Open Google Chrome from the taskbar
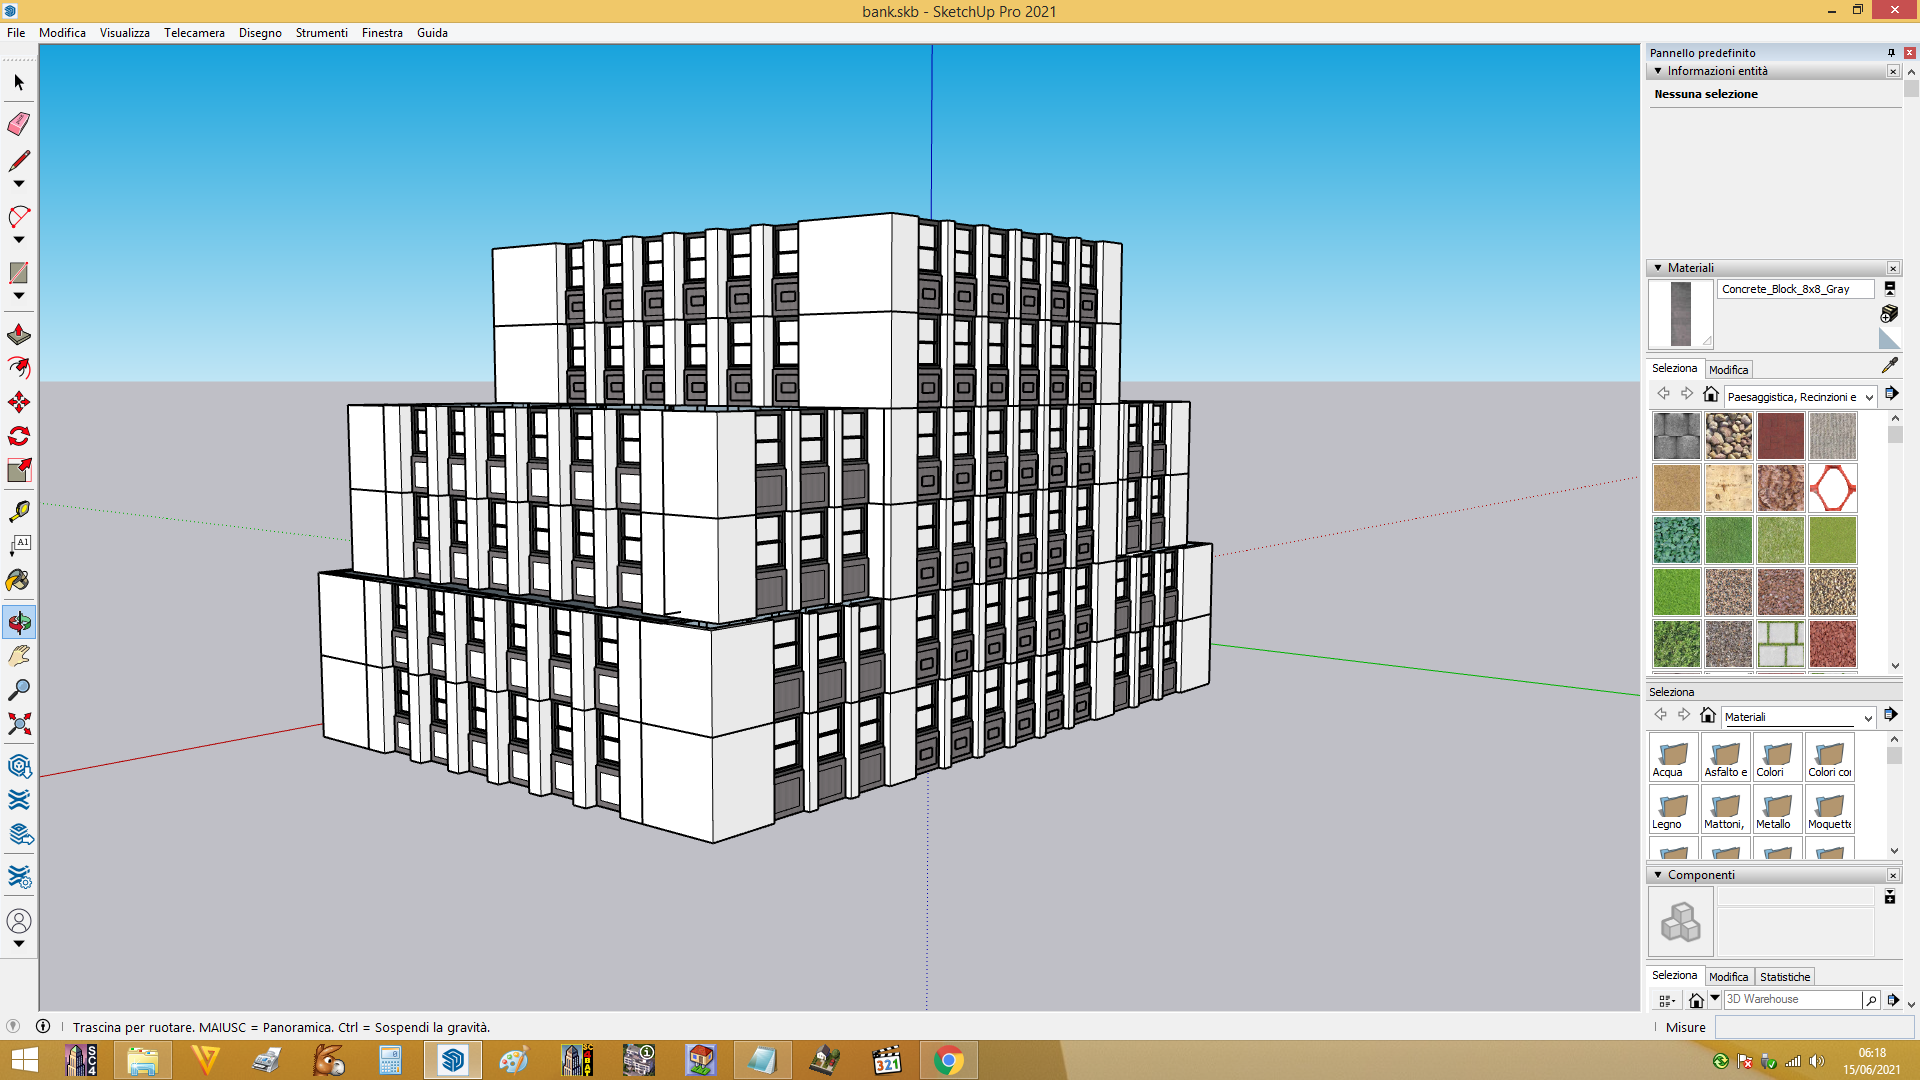The width and height of the screenshot is (1920, 1080). pos(948,1060)
